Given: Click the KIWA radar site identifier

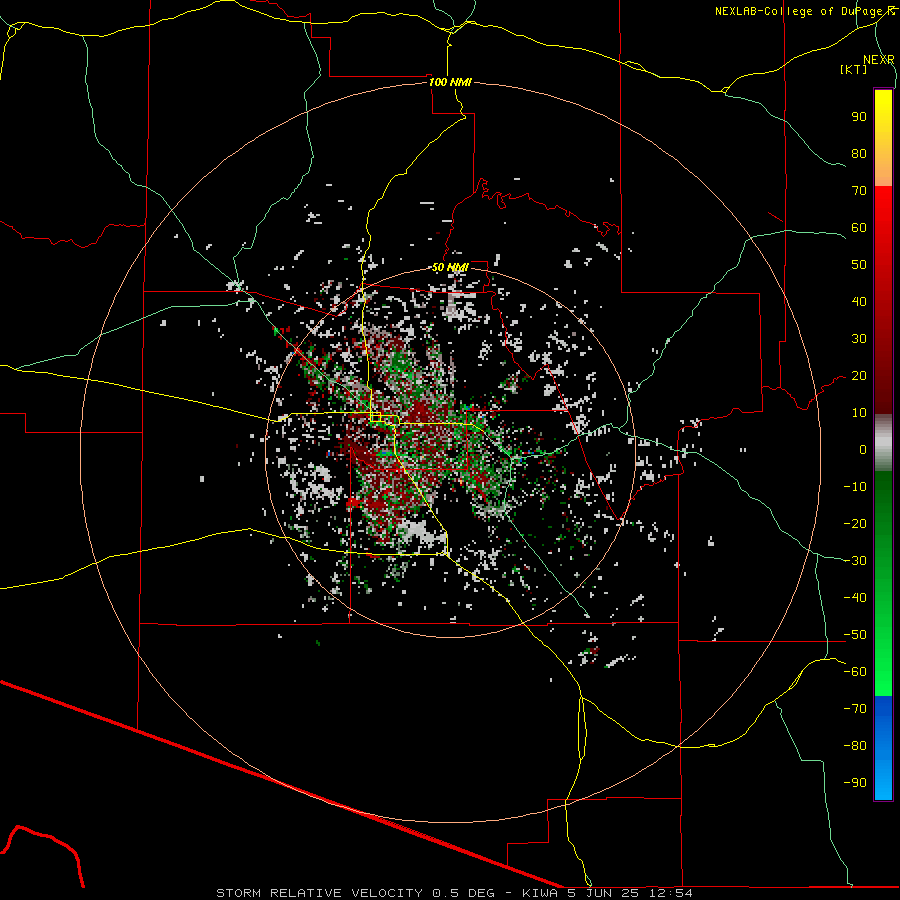Looking at the screenshot, I should [x=540, y=893].
